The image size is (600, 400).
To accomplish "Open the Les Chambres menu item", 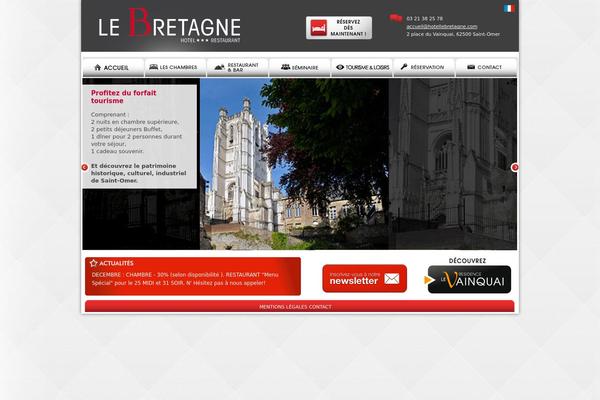I will click(175, 68).
